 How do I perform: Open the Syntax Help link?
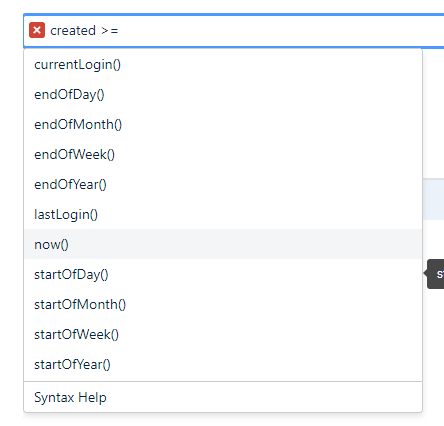(x=70, y=397)
